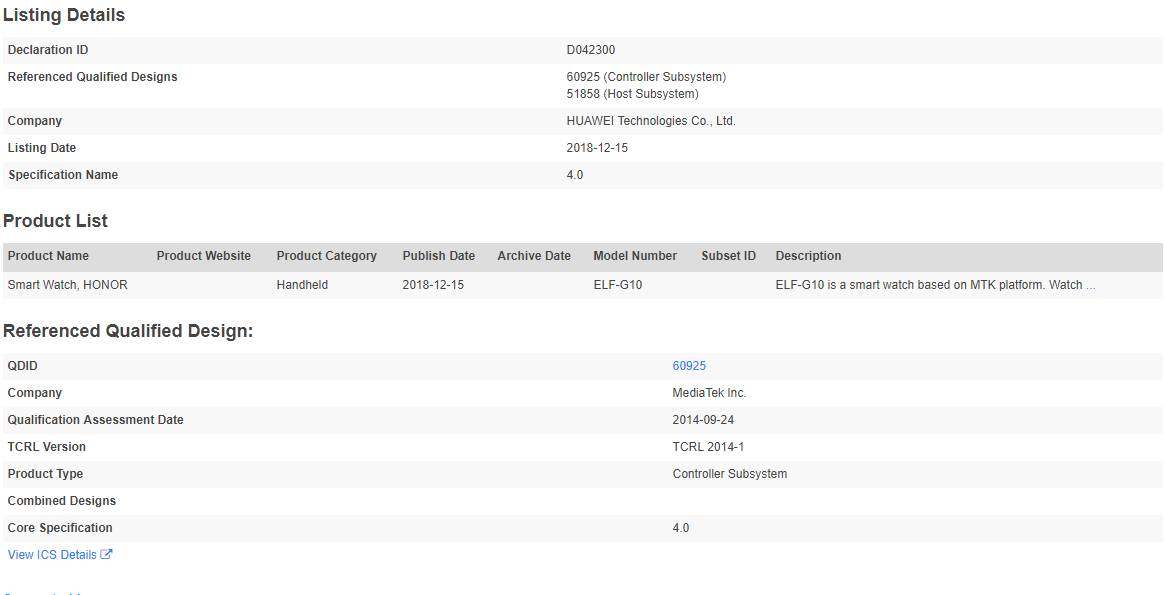Click the Description column header

click(x=808, y=256)
